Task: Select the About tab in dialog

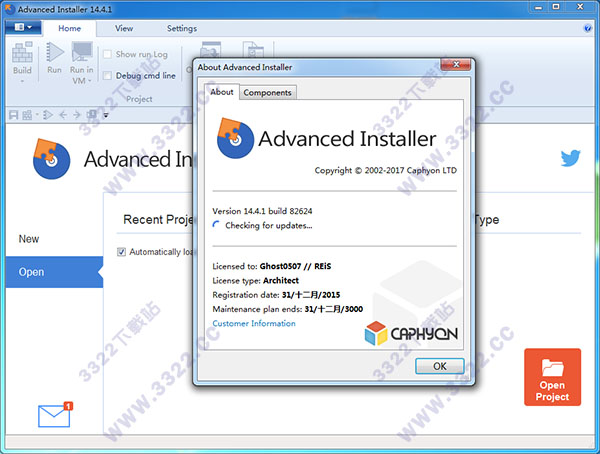Action: 222,92
